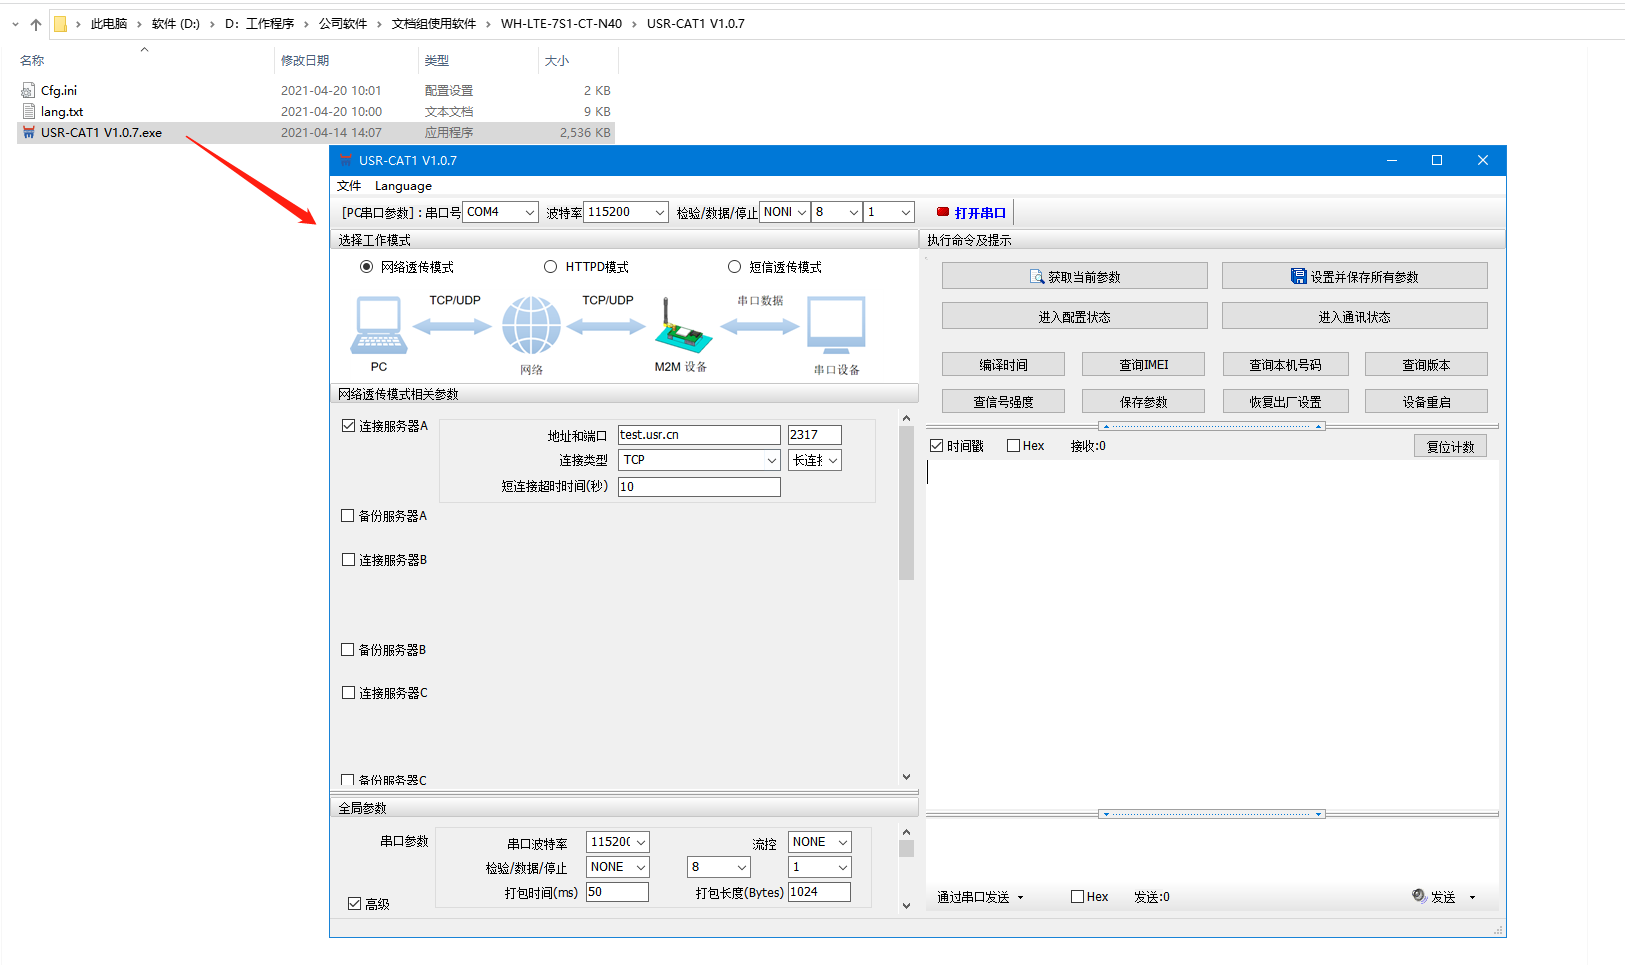Click the network globe diagram icon
Screen dimensions: 1625x965
[531, 325]
